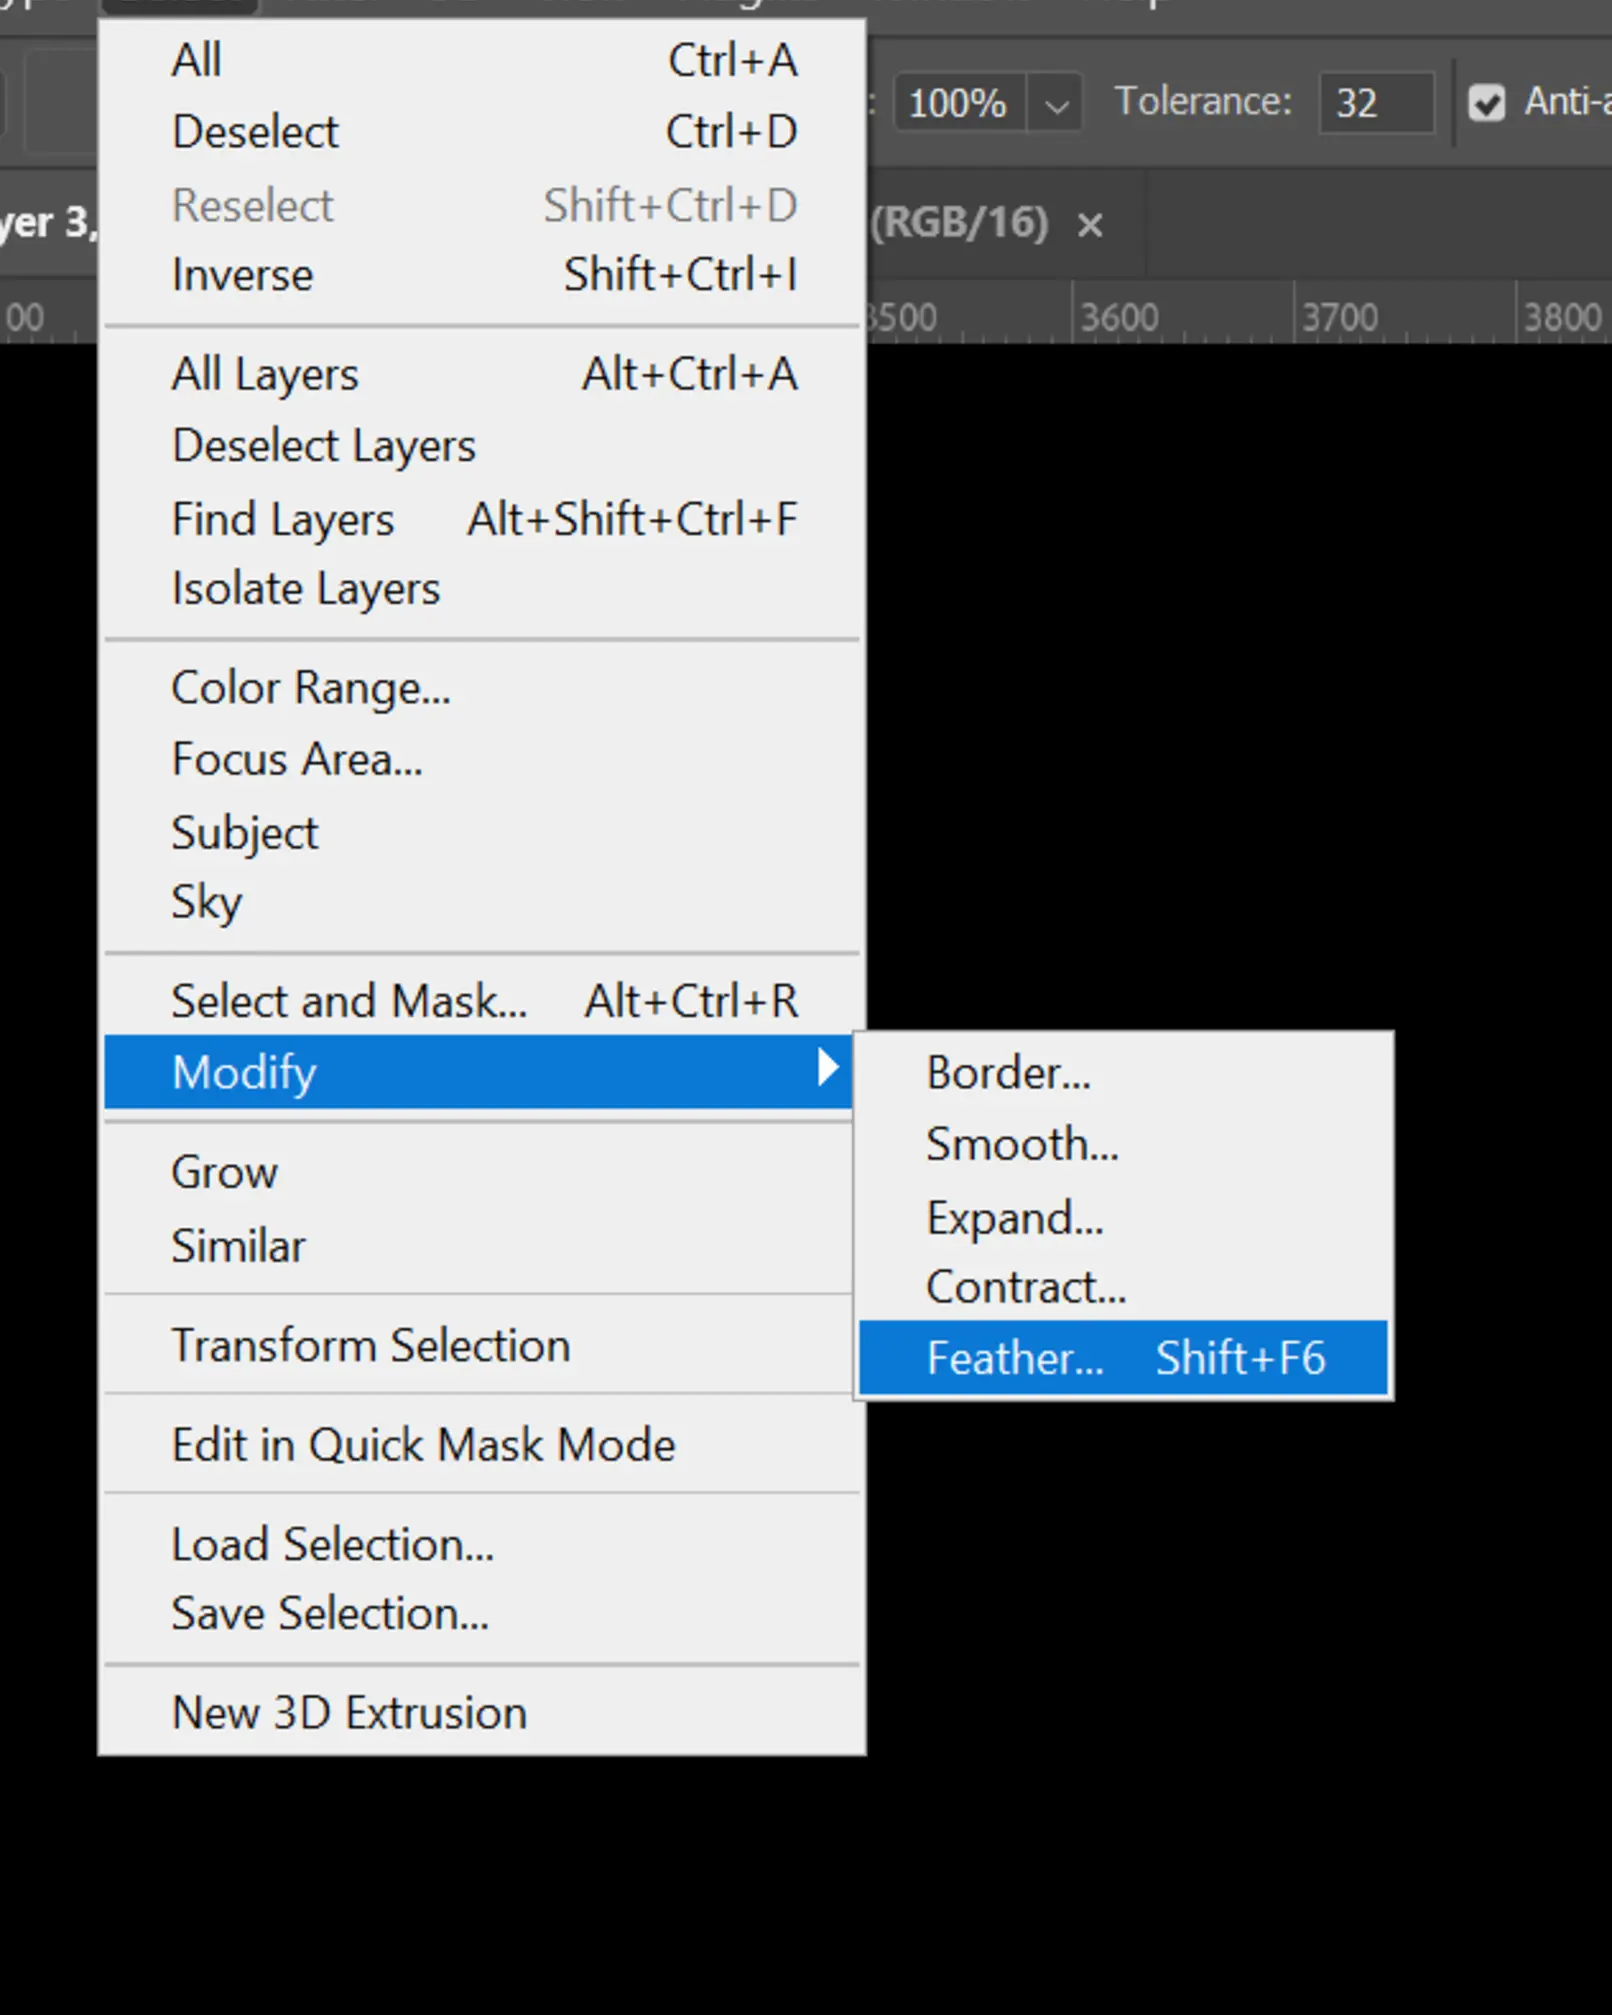Open Find Layers
Screen dimensions: 1612x2015
[283, 518]
